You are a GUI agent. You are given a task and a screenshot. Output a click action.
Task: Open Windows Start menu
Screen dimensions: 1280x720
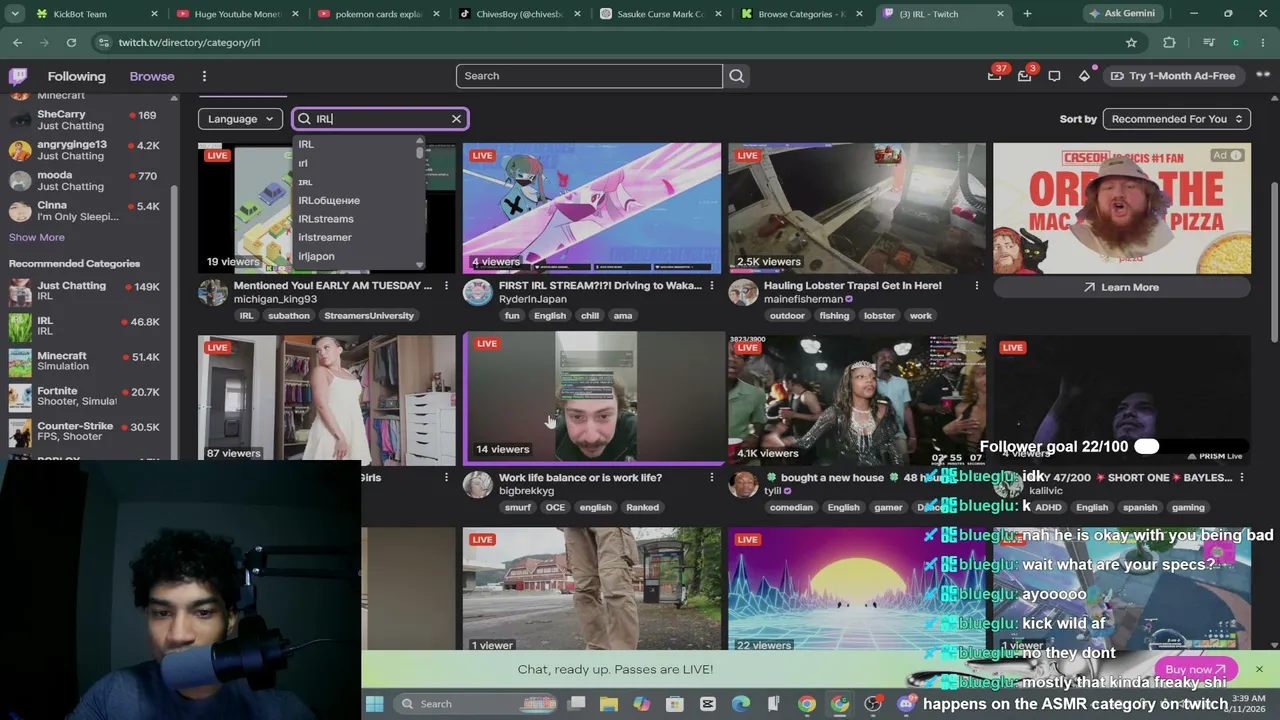[374, 704]
